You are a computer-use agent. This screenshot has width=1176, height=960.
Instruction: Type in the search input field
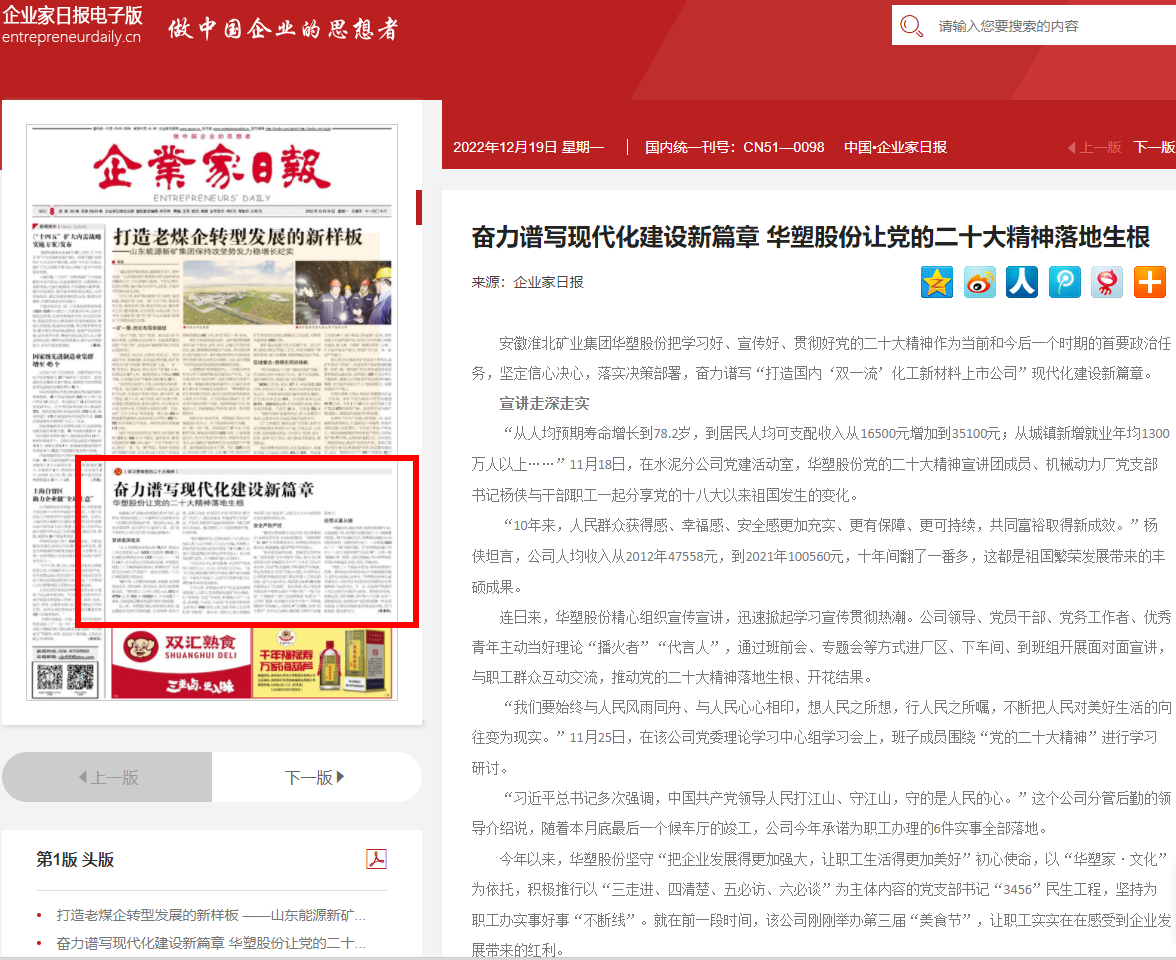pyautogui.click(x=1050, y=27)
